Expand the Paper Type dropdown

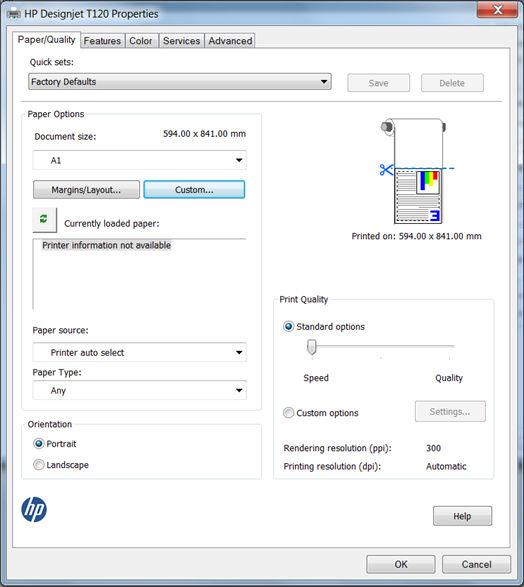coord(140,390)
